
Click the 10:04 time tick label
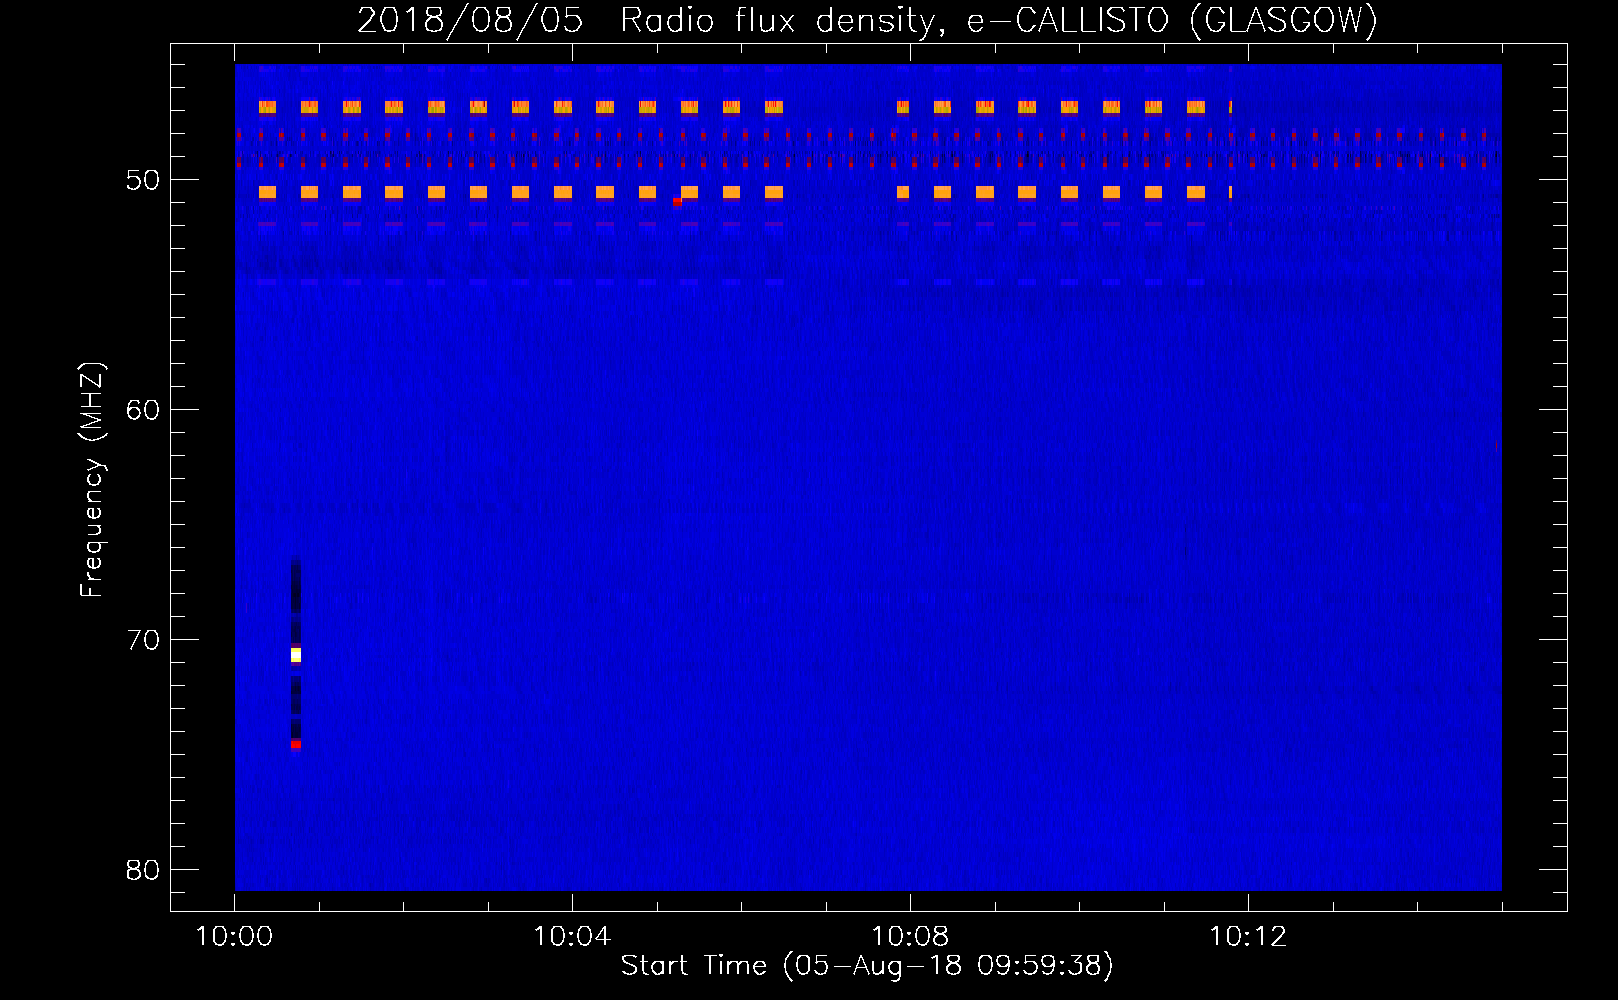click(x=572, y=937)
